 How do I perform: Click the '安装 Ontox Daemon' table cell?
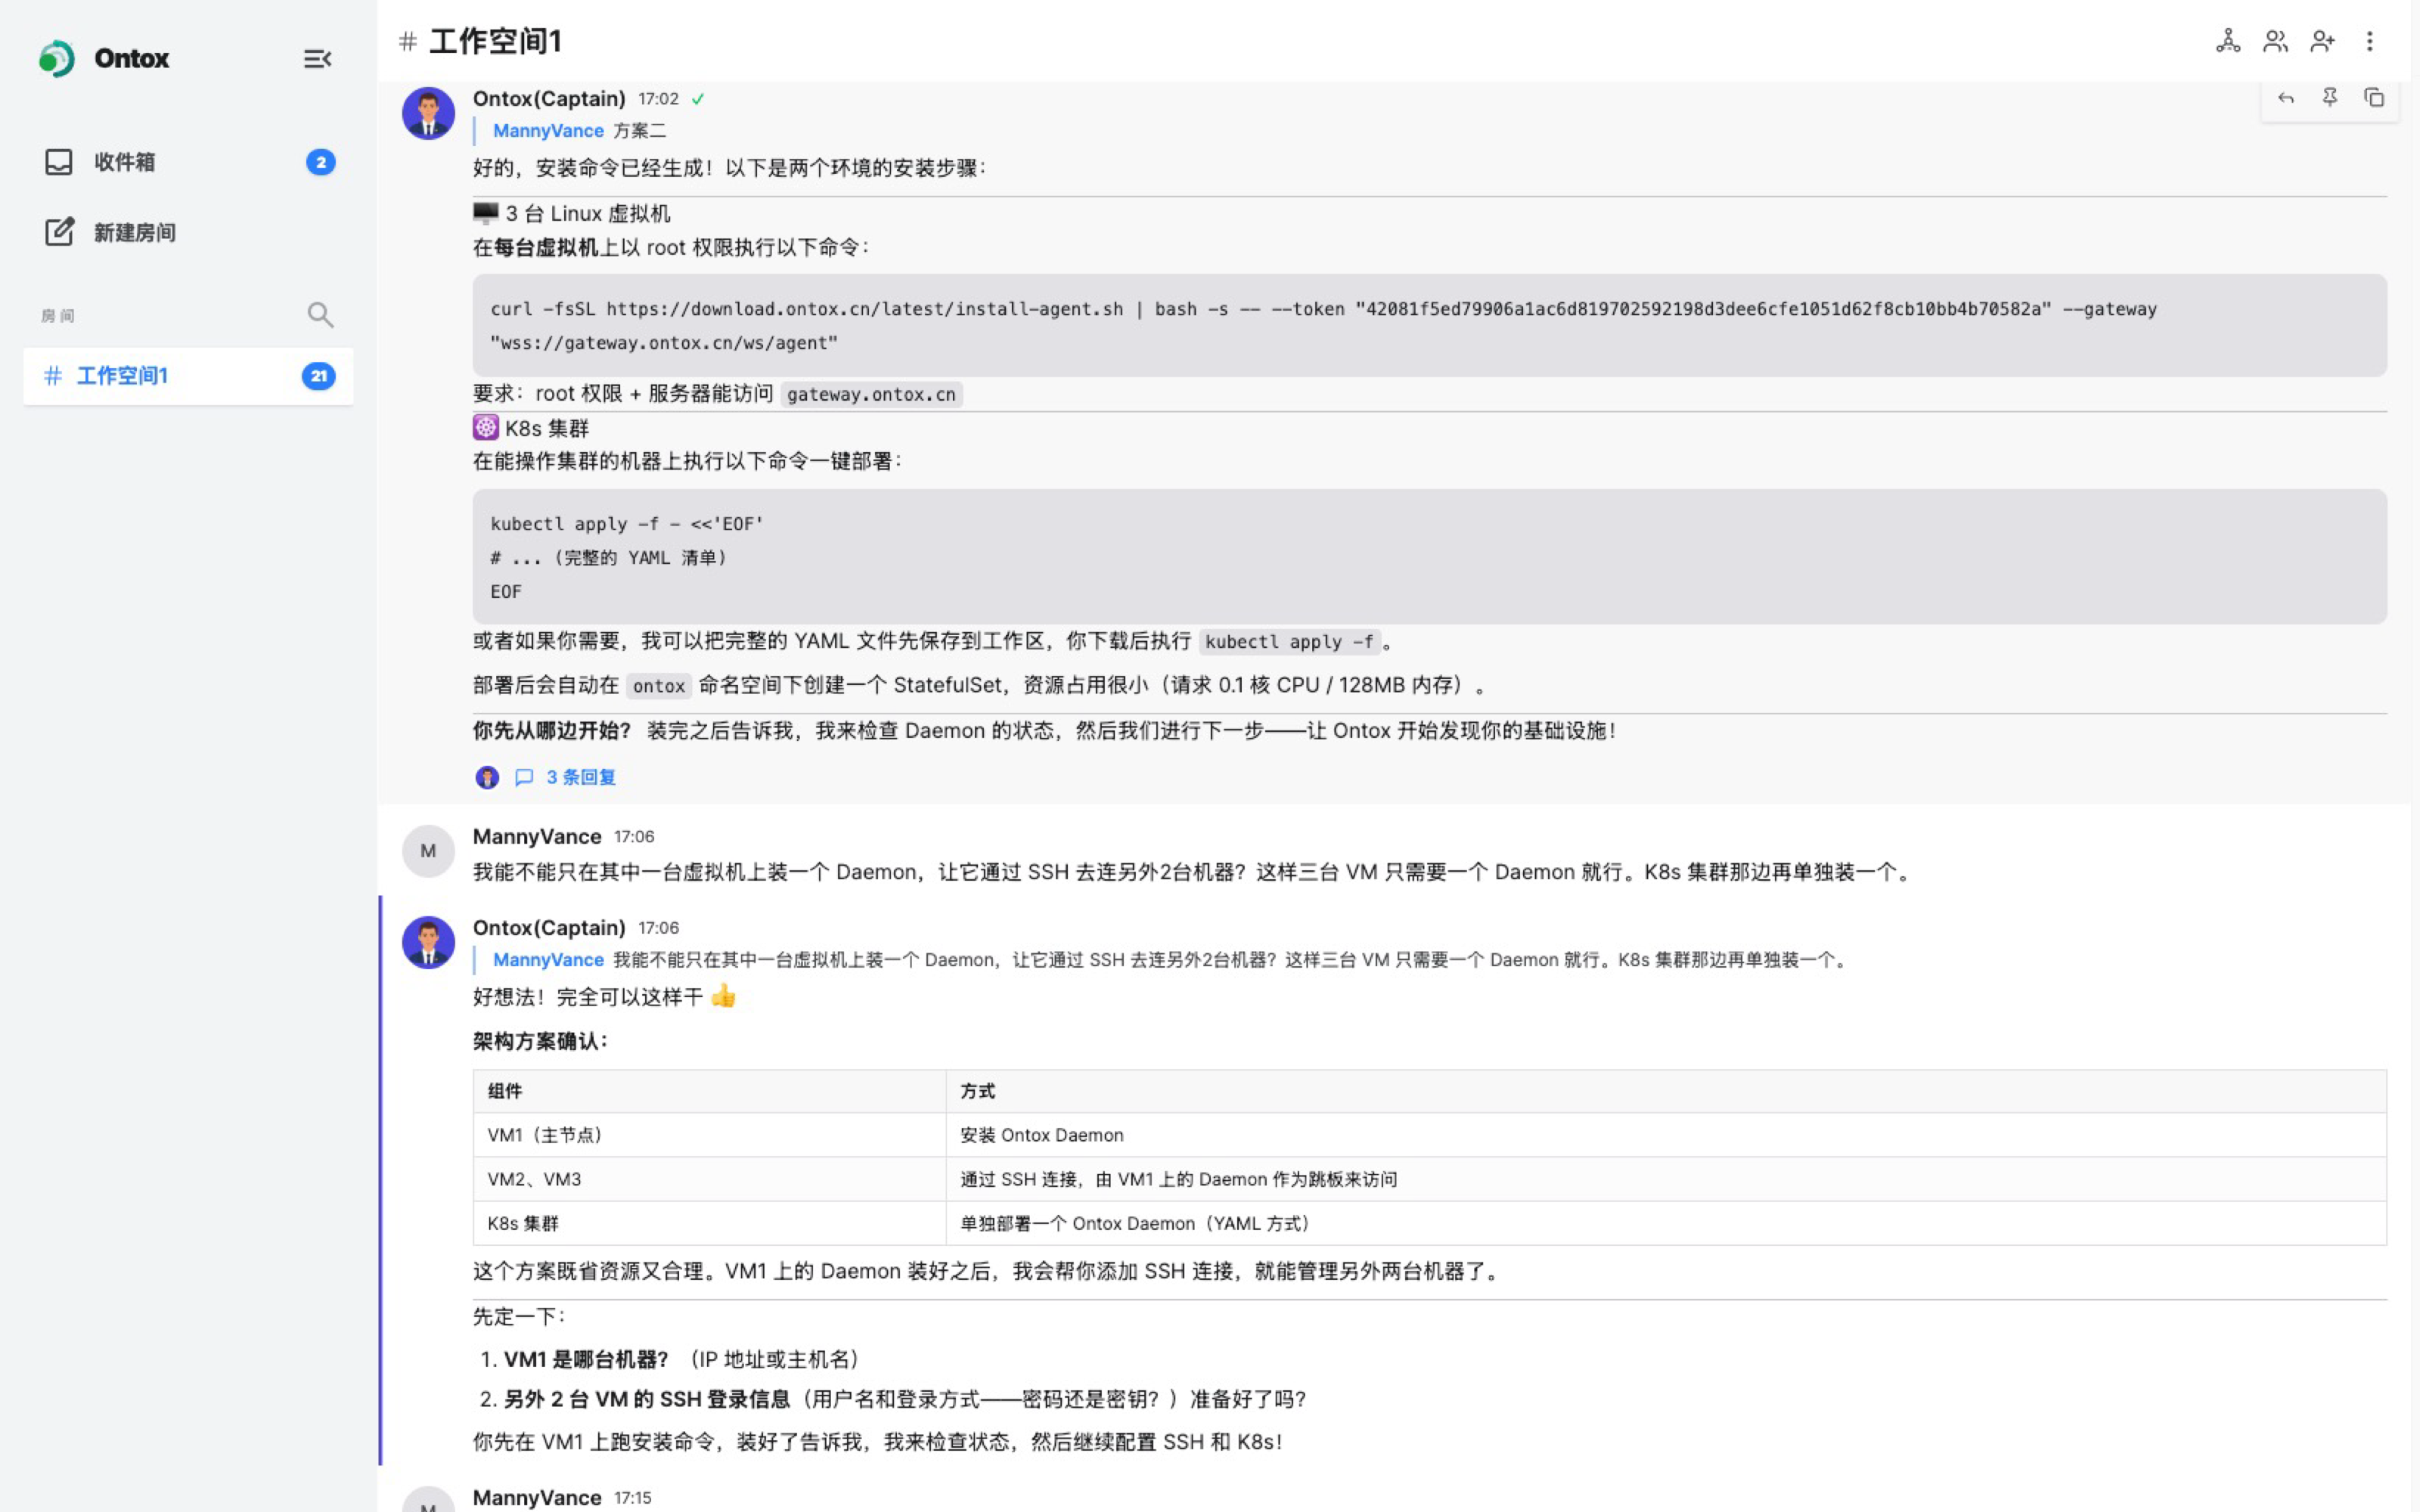1666,1135
